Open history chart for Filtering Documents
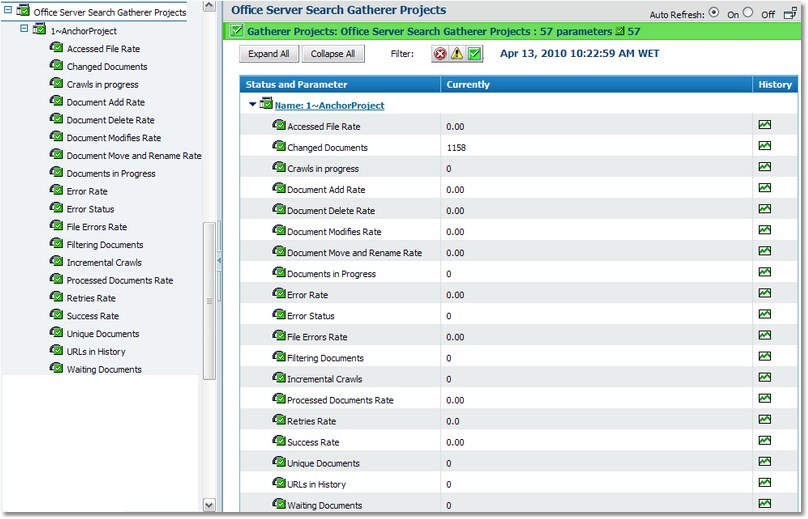Image resolution: width=808 pixels, height=519 pixels. (x=765, y=357)
